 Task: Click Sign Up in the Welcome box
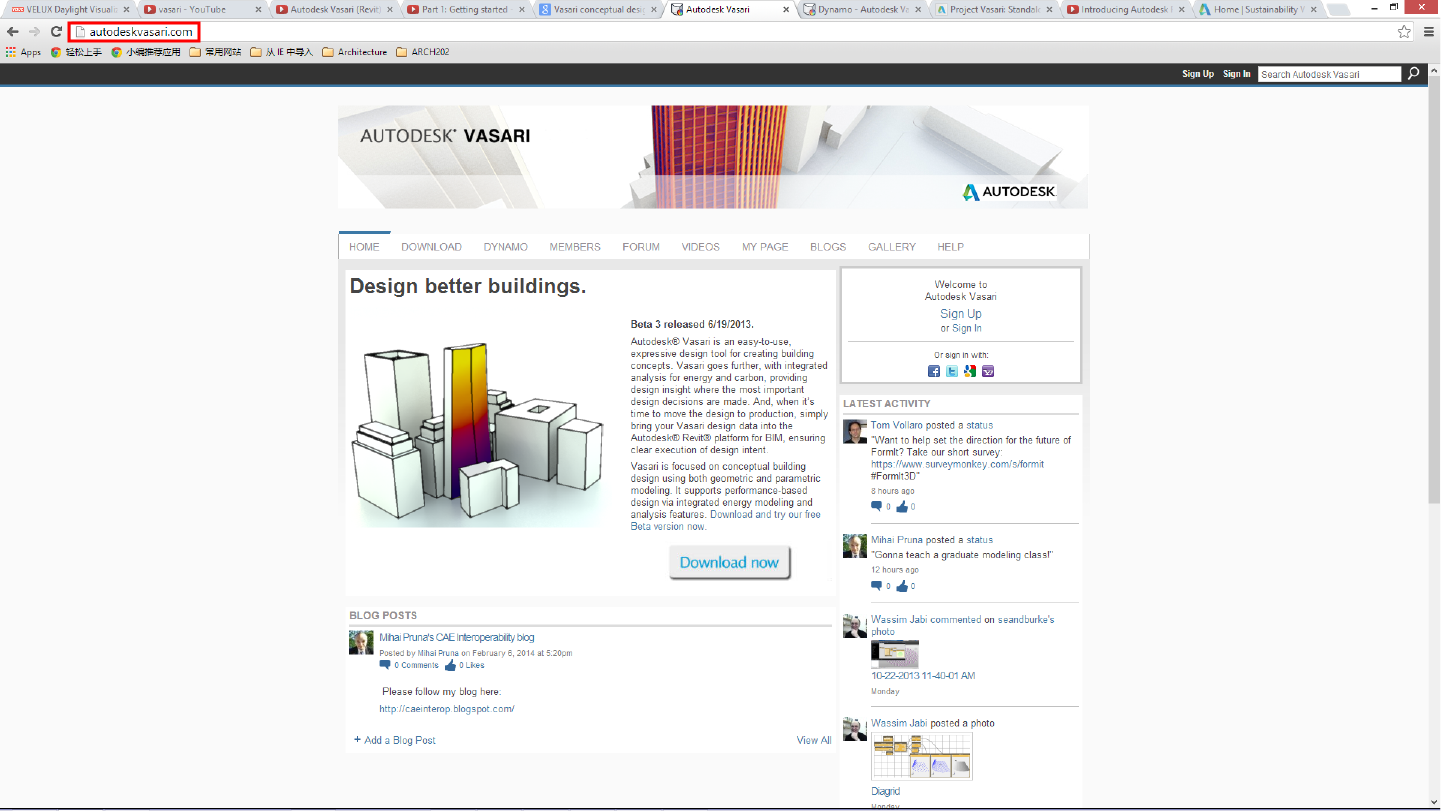point(961,314)
